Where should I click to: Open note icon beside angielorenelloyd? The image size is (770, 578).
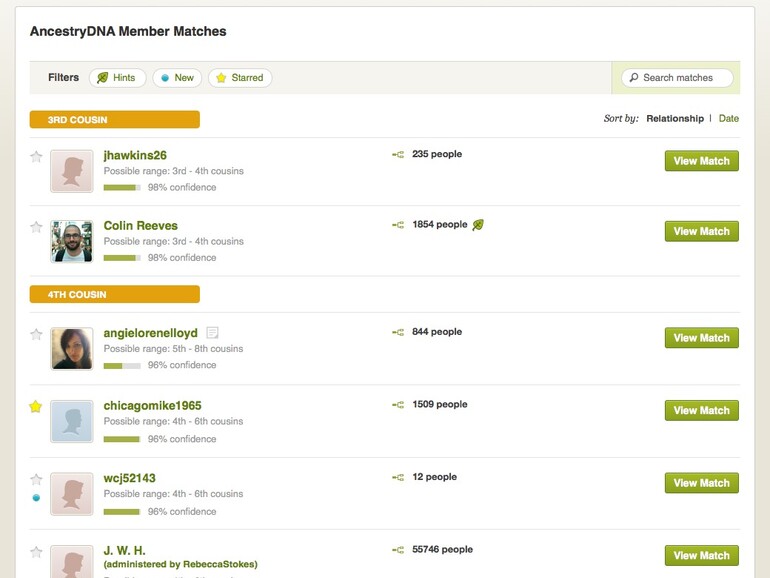[212, 333]
